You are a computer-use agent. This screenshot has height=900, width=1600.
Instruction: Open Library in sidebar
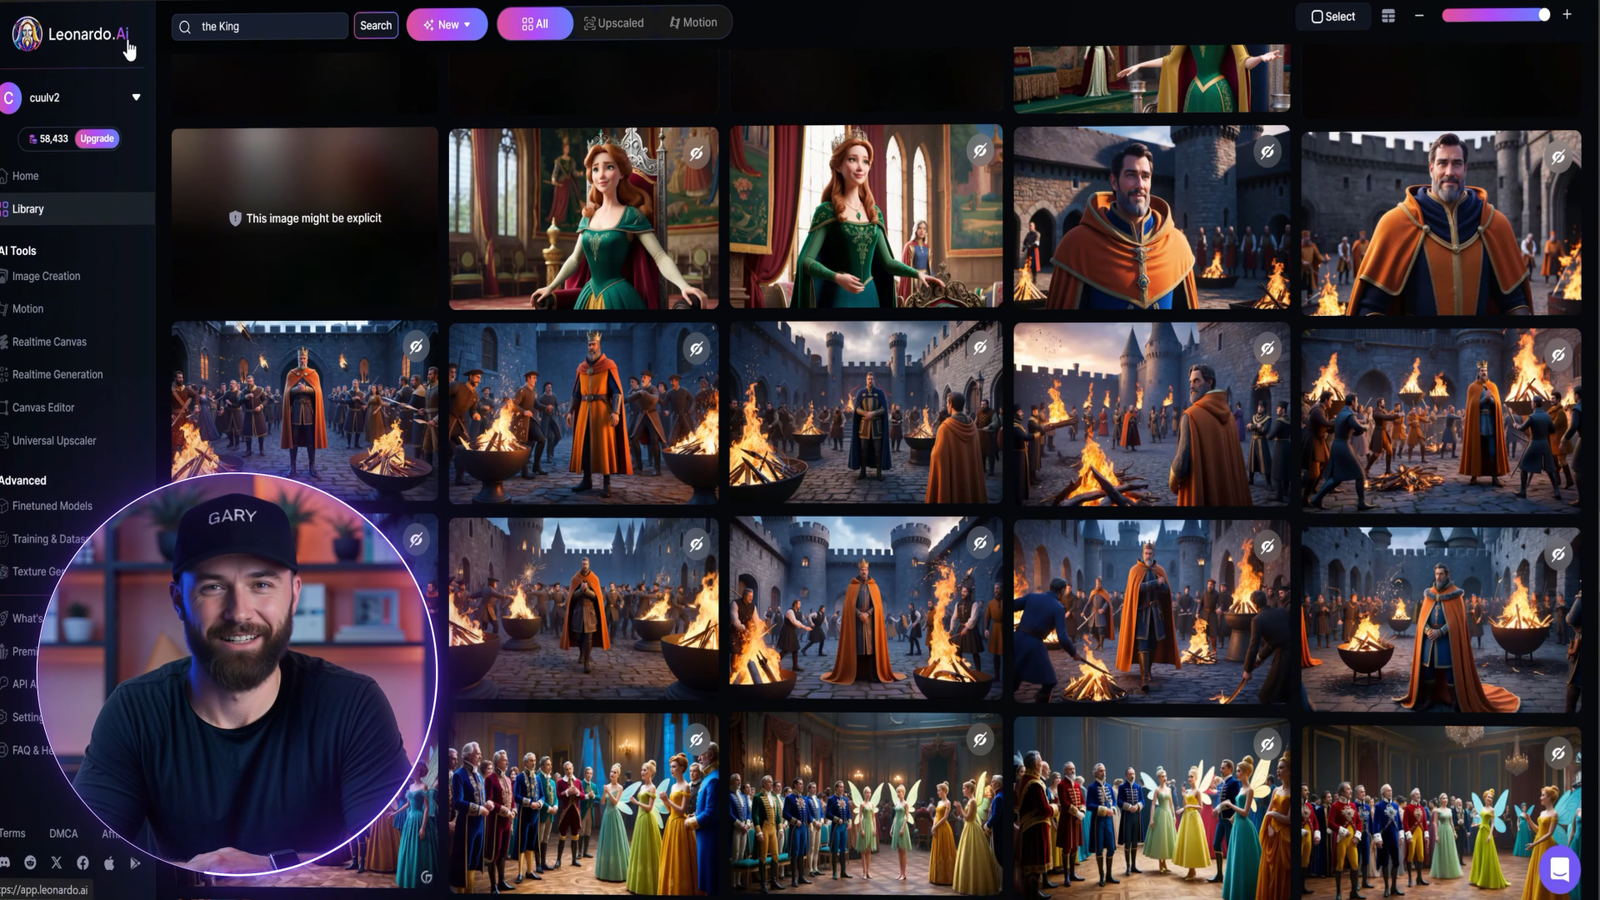click(28, 209)
